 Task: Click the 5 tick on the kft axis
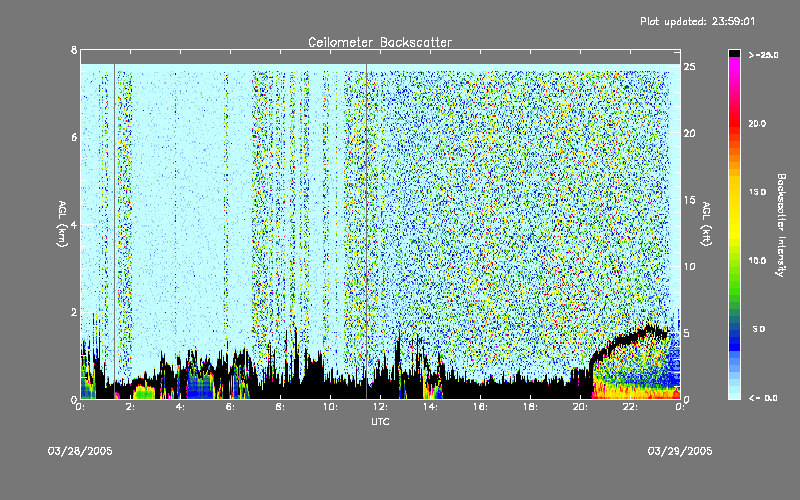point(687,333)
